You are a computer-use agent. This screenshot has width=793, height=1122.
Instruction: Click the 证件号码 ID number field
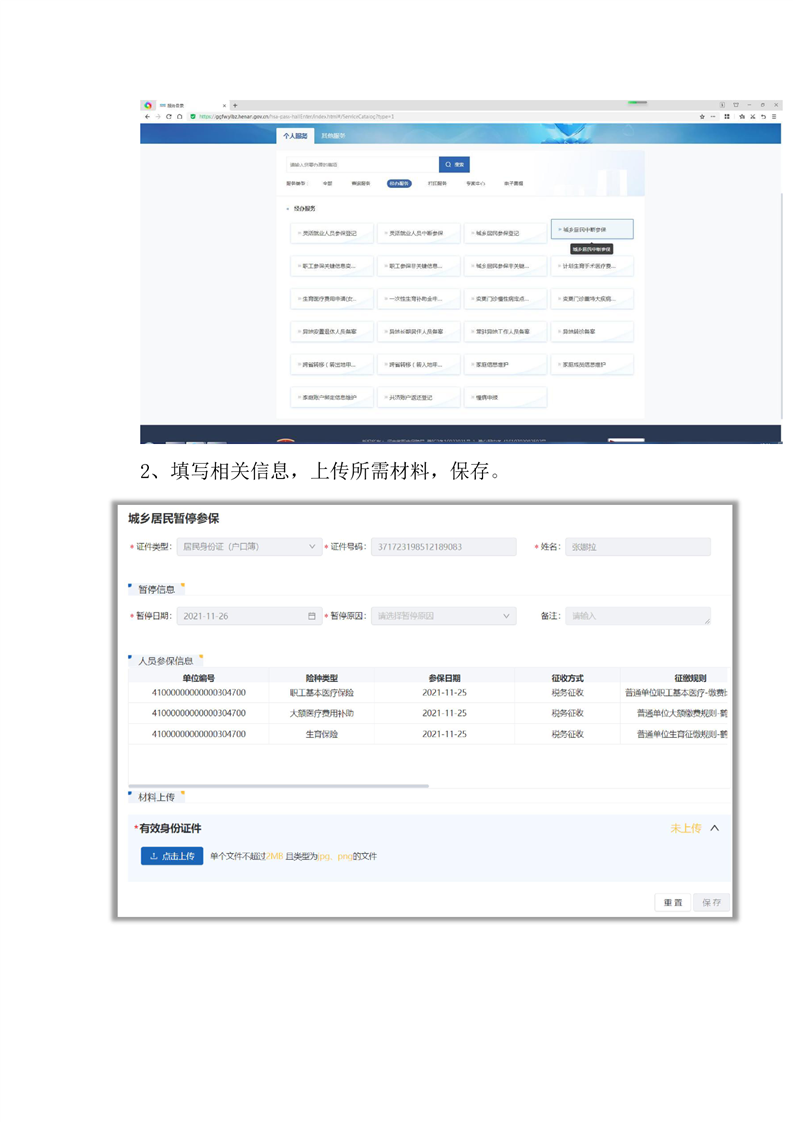pos(443,547)
